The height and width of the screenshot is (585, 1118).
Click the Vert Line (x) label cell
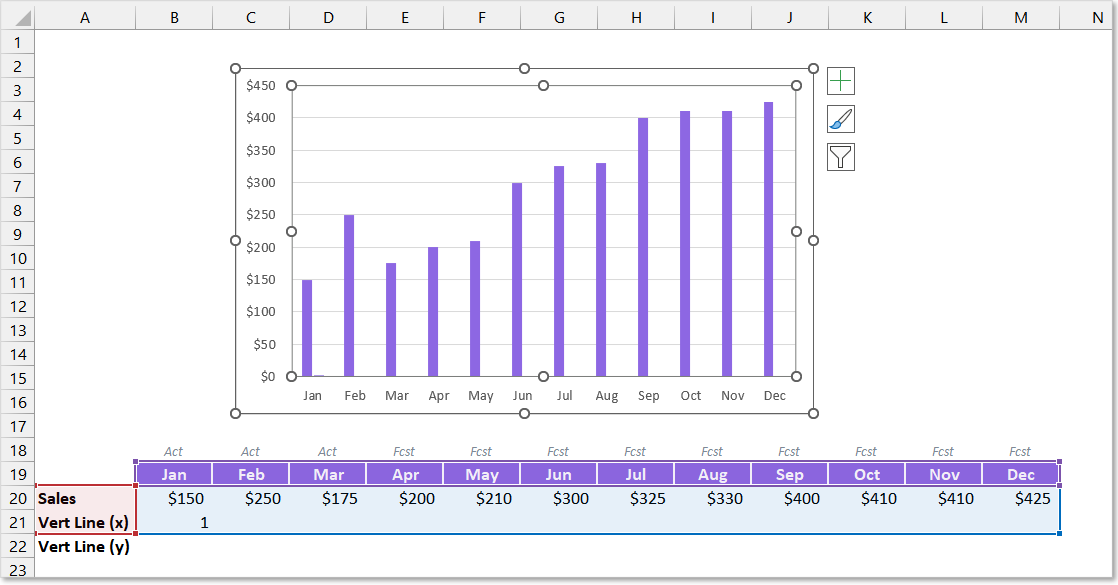coord(85,522)
